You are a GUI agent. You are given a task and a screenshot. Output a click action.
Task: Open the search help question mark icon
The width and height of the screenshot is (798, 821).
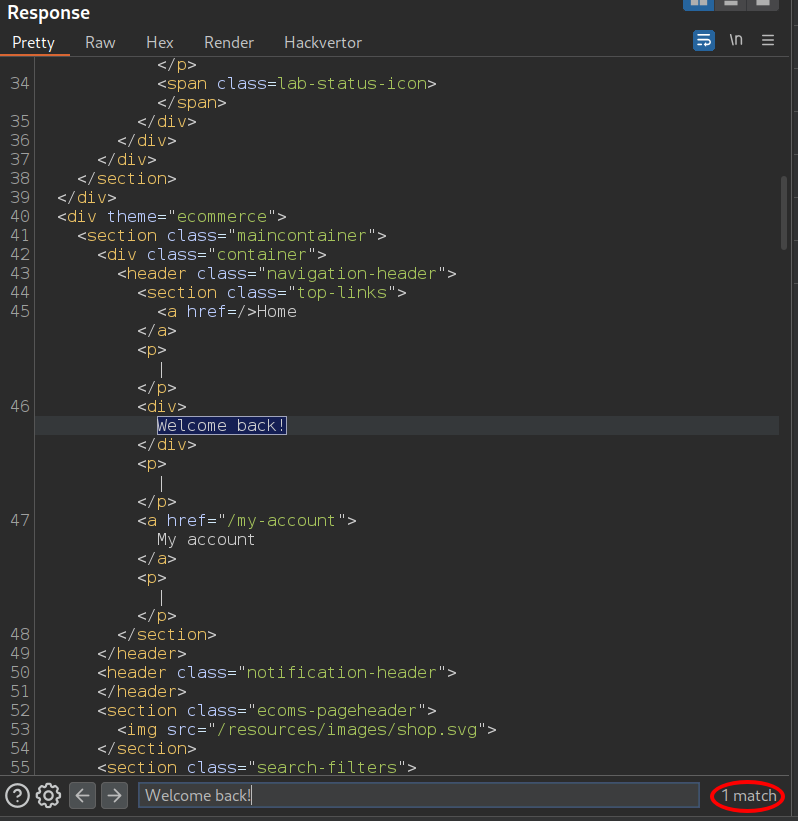pos(17,796)
